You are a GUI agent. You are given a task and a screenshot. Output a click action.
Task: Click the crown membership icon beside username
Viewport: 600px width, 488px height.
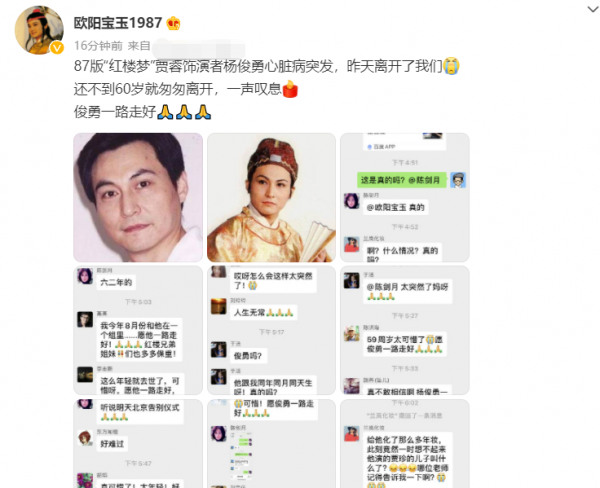173,23
